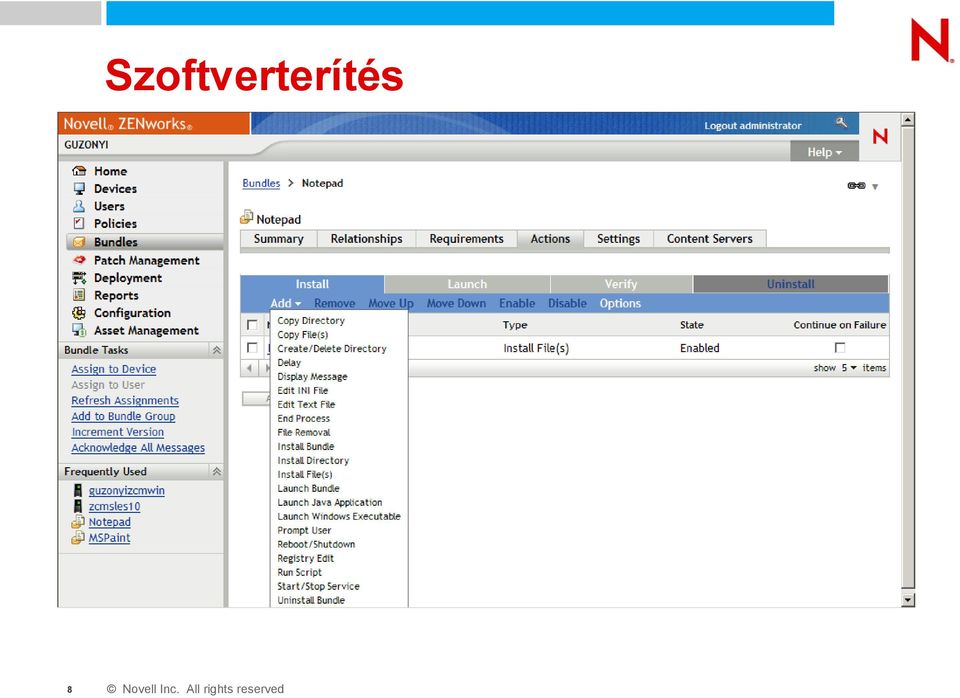Choose Copy Directory from Add menu

(311, 320)
